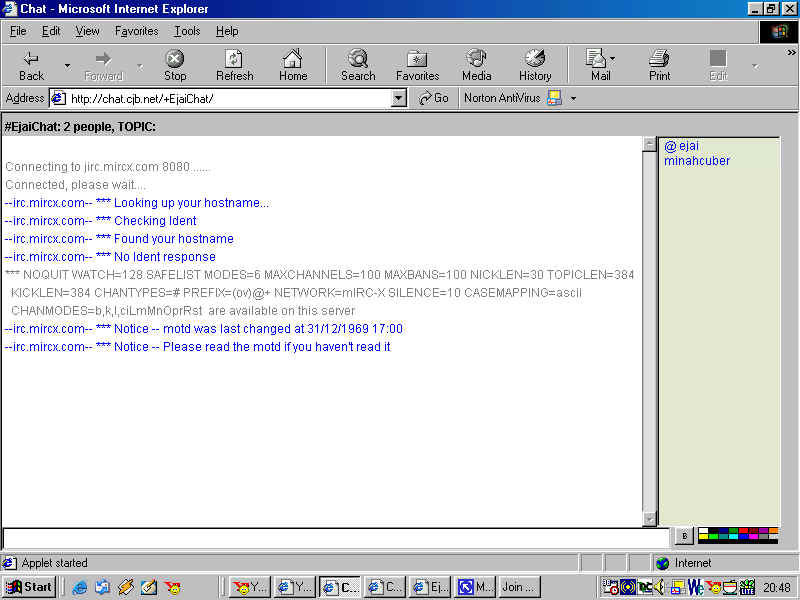Pick the cyan color swatch
The height and width of the screenshot is (600, 800).
[733, 537]
